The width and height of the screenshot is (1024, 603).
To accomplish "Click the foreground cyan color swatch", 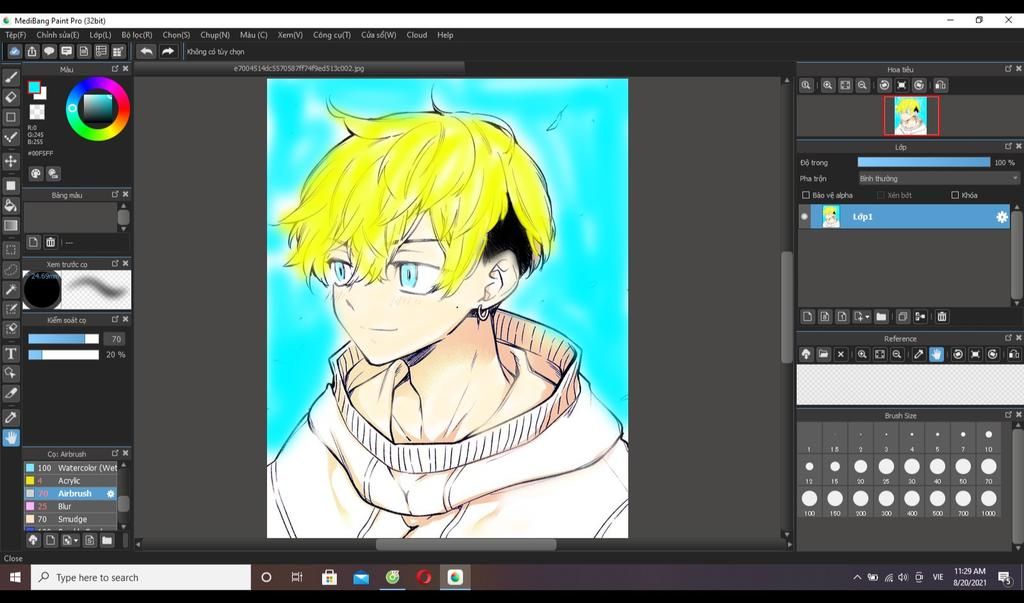I will [34, 88].
